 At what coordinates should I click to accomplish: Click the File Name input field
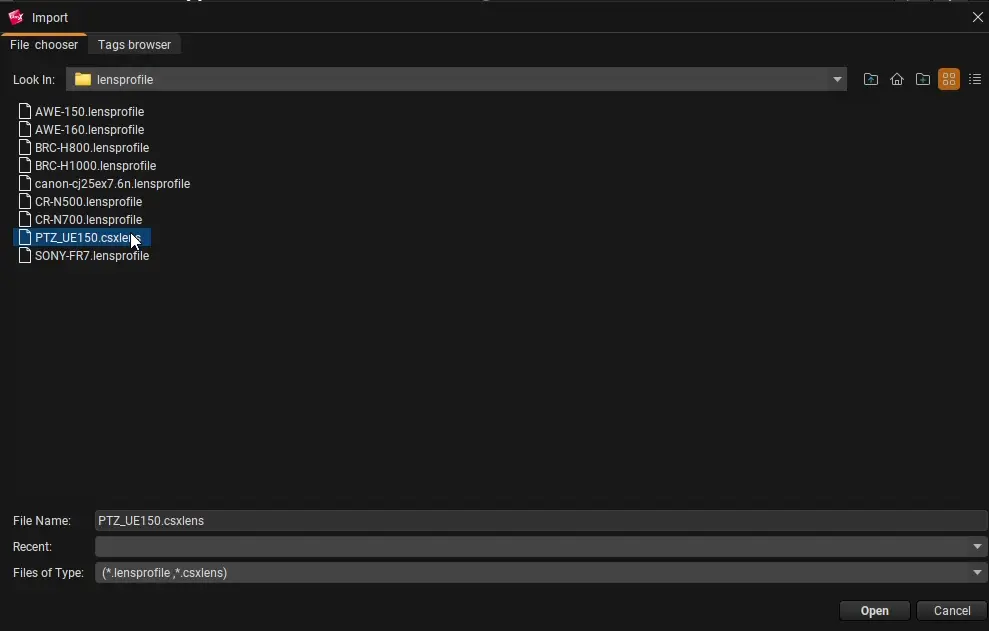coord(540,521)
